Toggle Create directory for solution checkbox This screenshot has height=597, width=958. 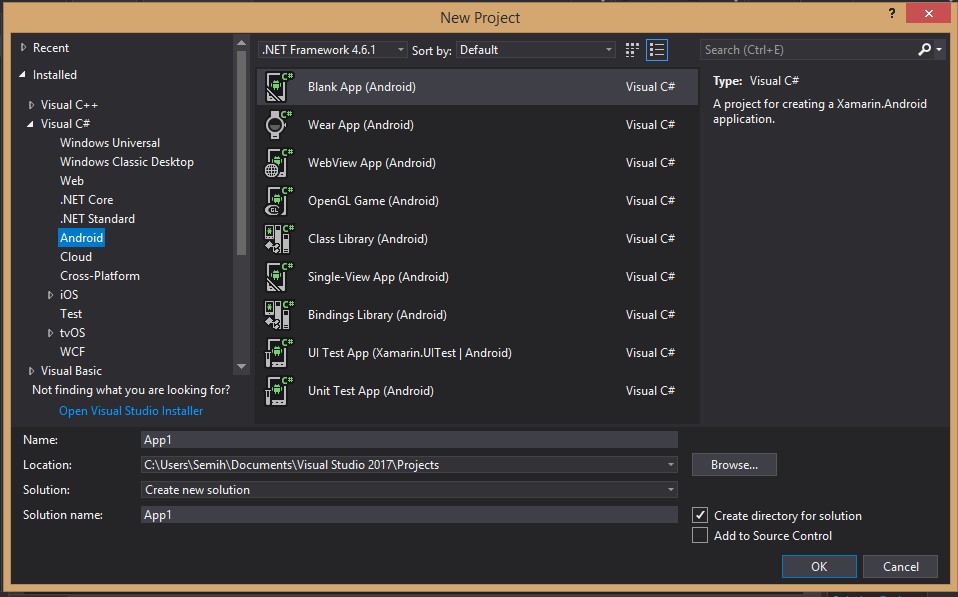700,515
